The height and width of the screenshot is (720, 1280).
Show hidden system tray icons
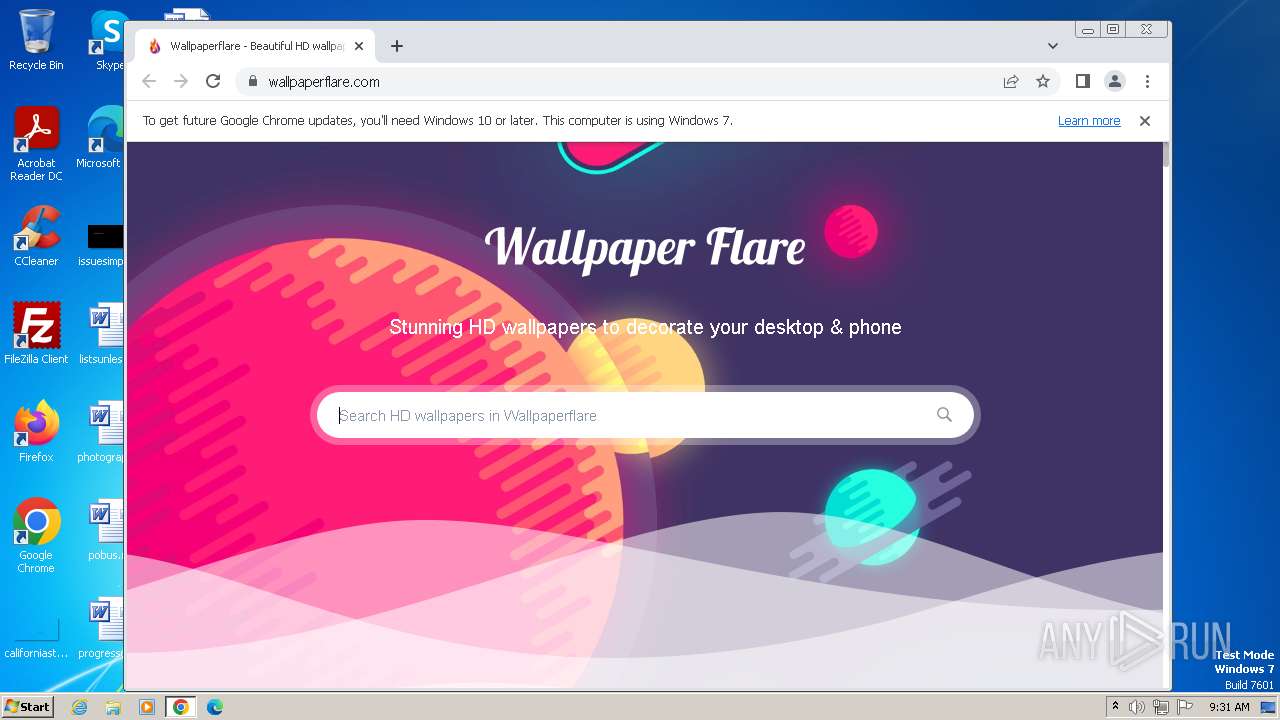point(1115,707)
